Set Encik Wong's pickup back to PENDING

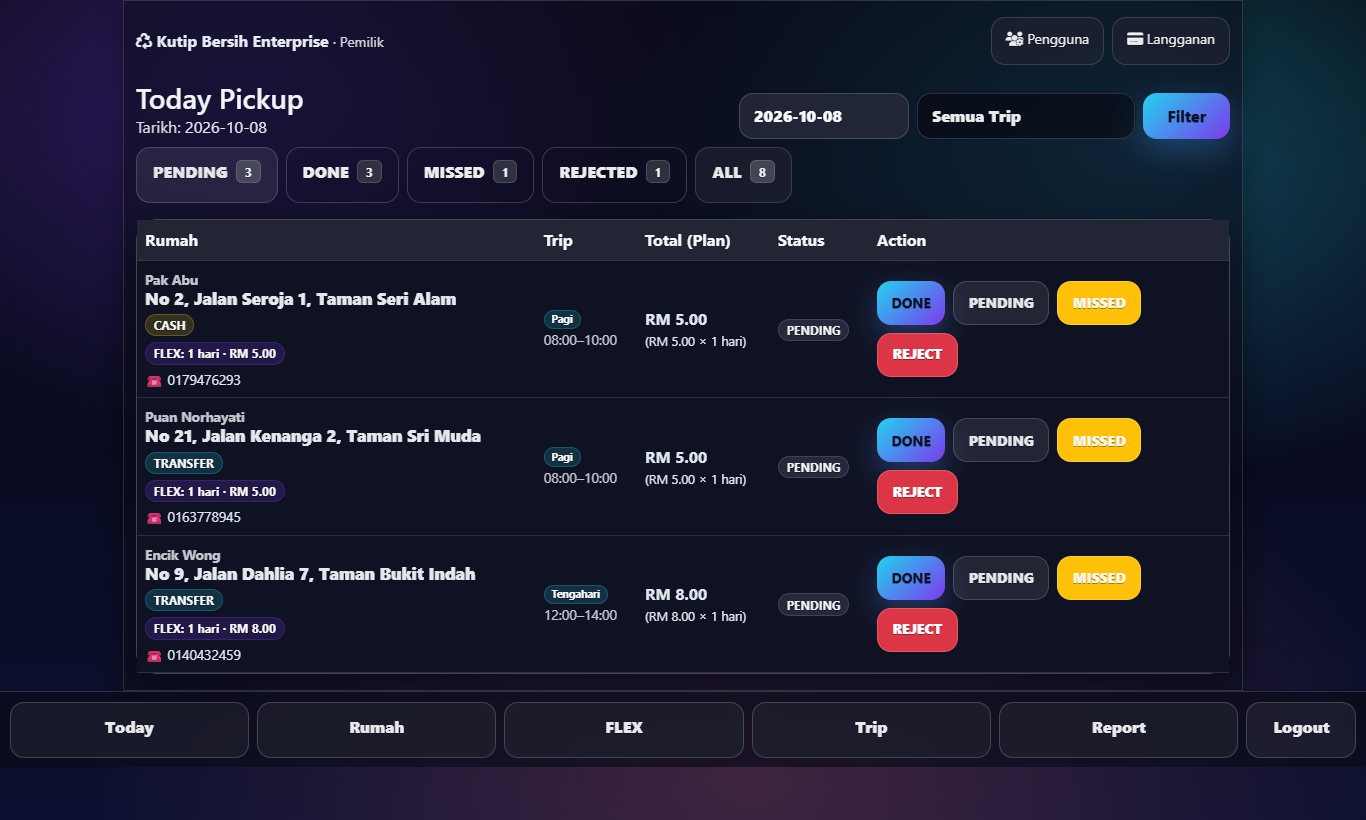click(1001, 578)
